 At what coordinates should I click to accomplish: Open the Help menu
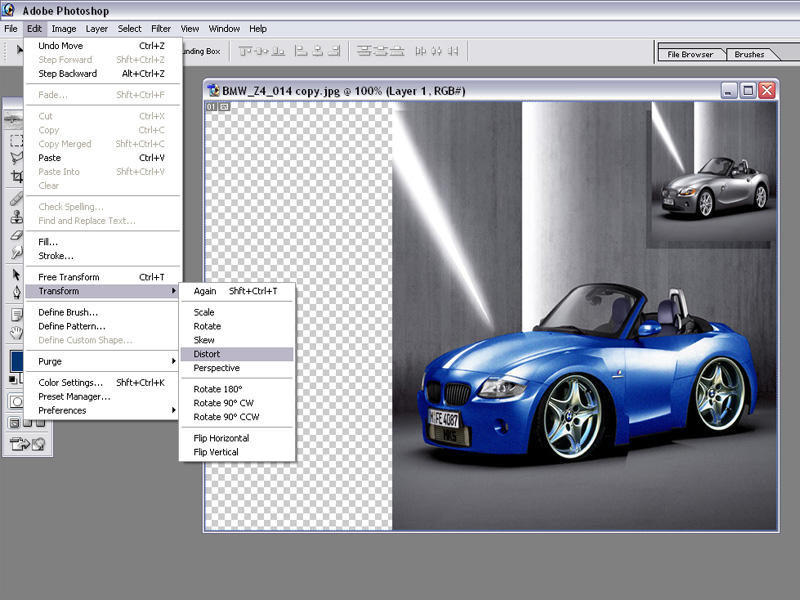click(258, 29)
